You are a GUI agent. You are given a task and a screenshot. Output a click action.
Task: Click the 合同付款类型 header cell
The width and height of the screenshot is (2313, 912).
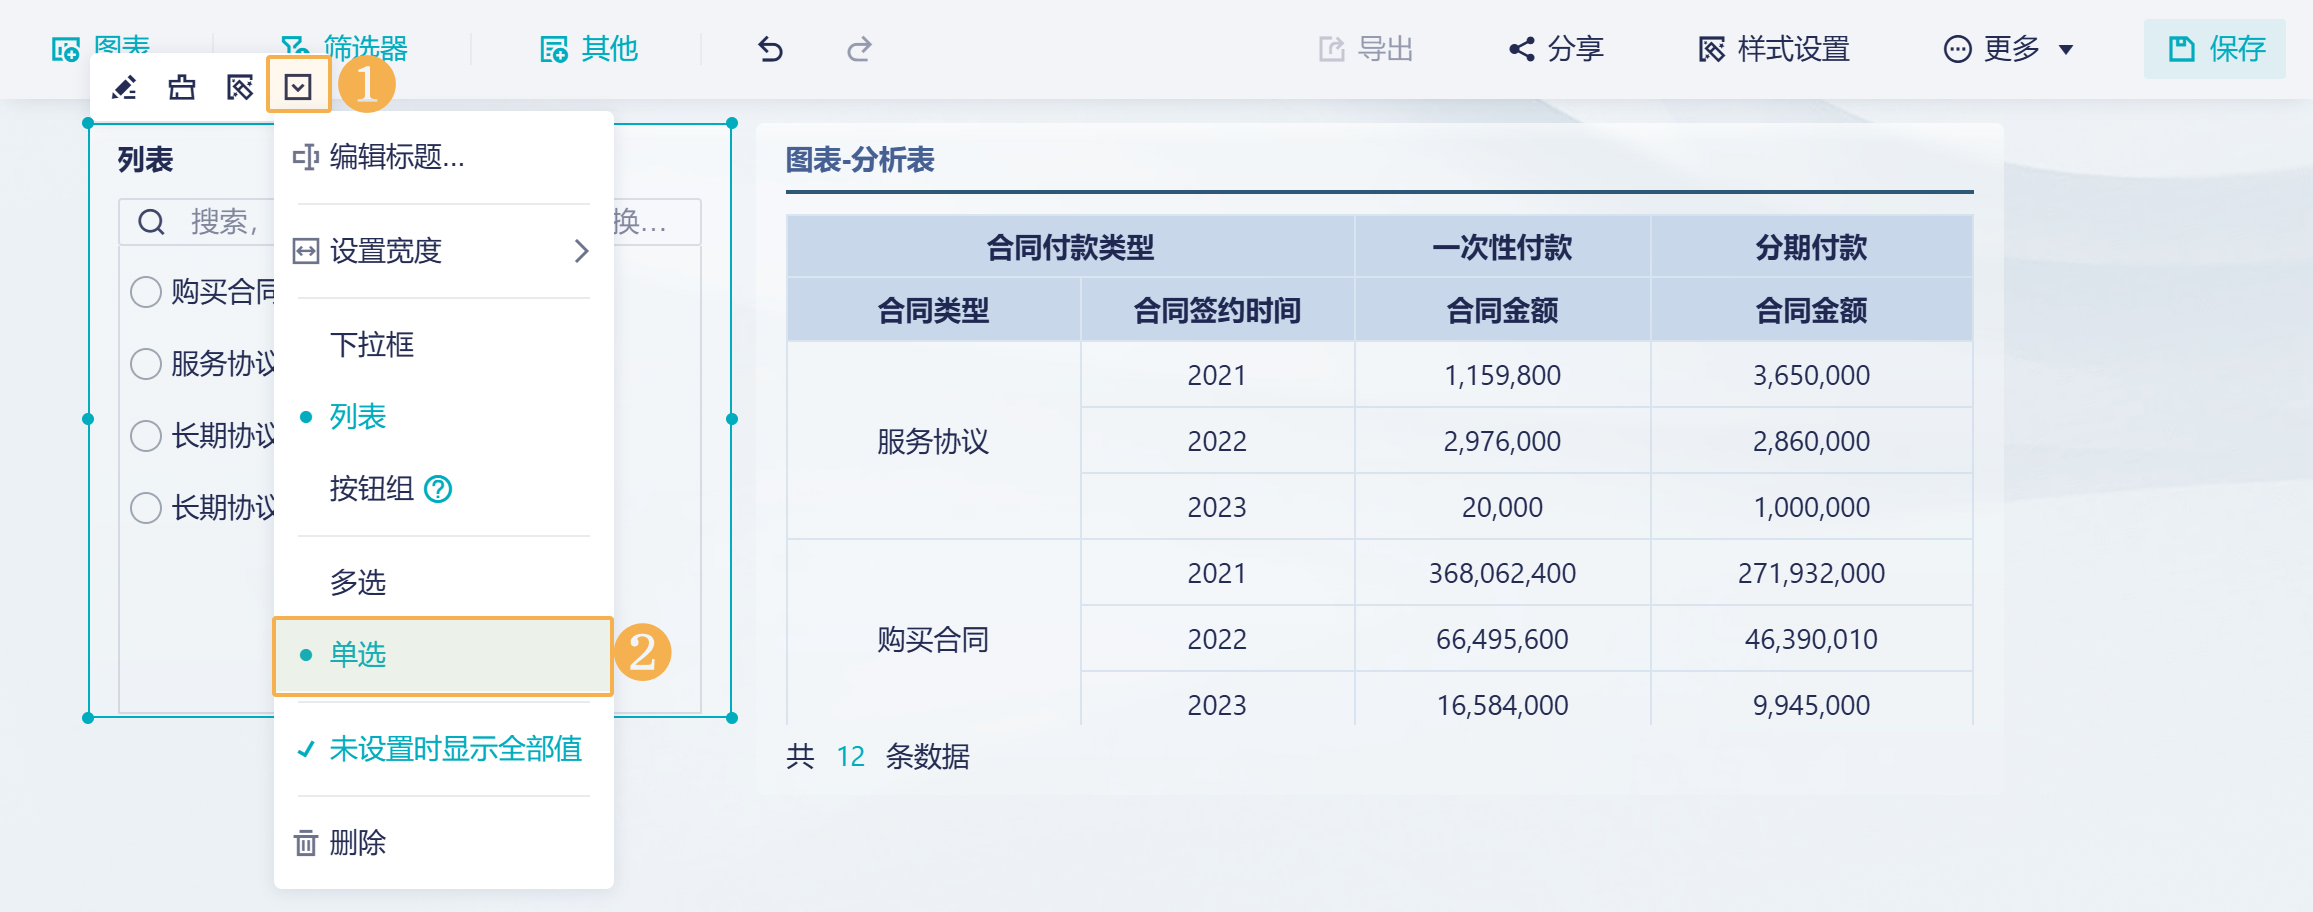1071,247
